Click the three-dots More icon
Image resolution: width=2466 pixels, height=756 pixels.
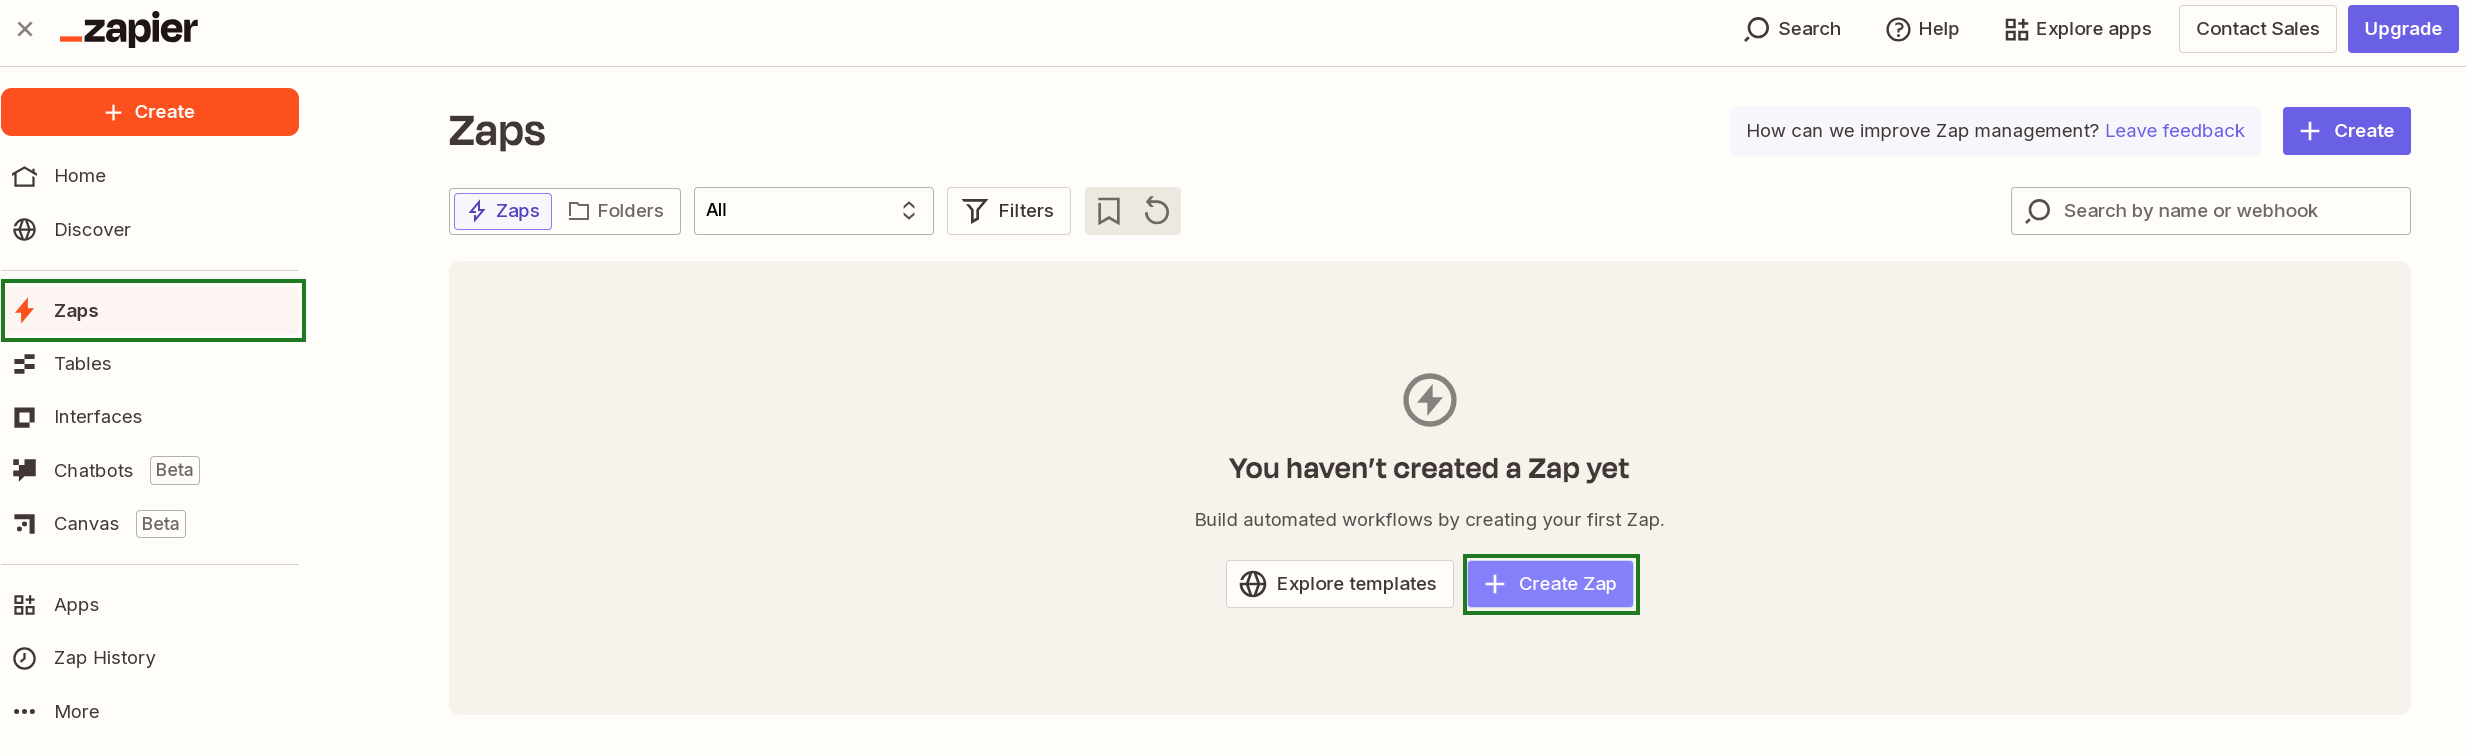click(x=25, y=712)
